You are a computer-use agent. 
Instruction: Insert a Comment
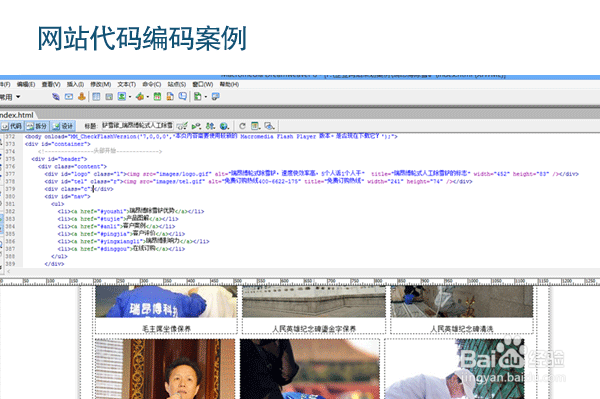pos(183,97)
